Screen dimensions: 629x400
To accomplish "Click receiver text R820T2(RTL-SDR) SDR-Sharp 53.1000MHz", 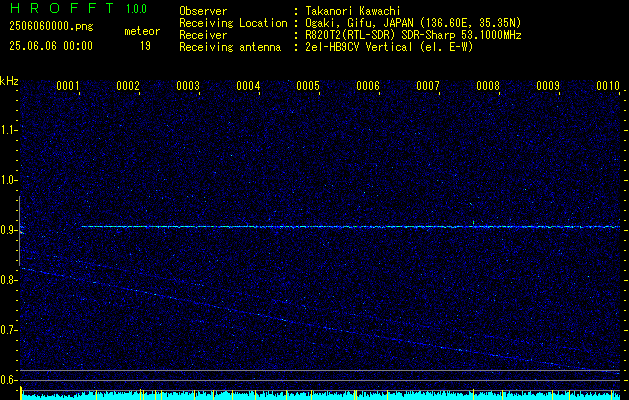I will (x=413, y=35).
